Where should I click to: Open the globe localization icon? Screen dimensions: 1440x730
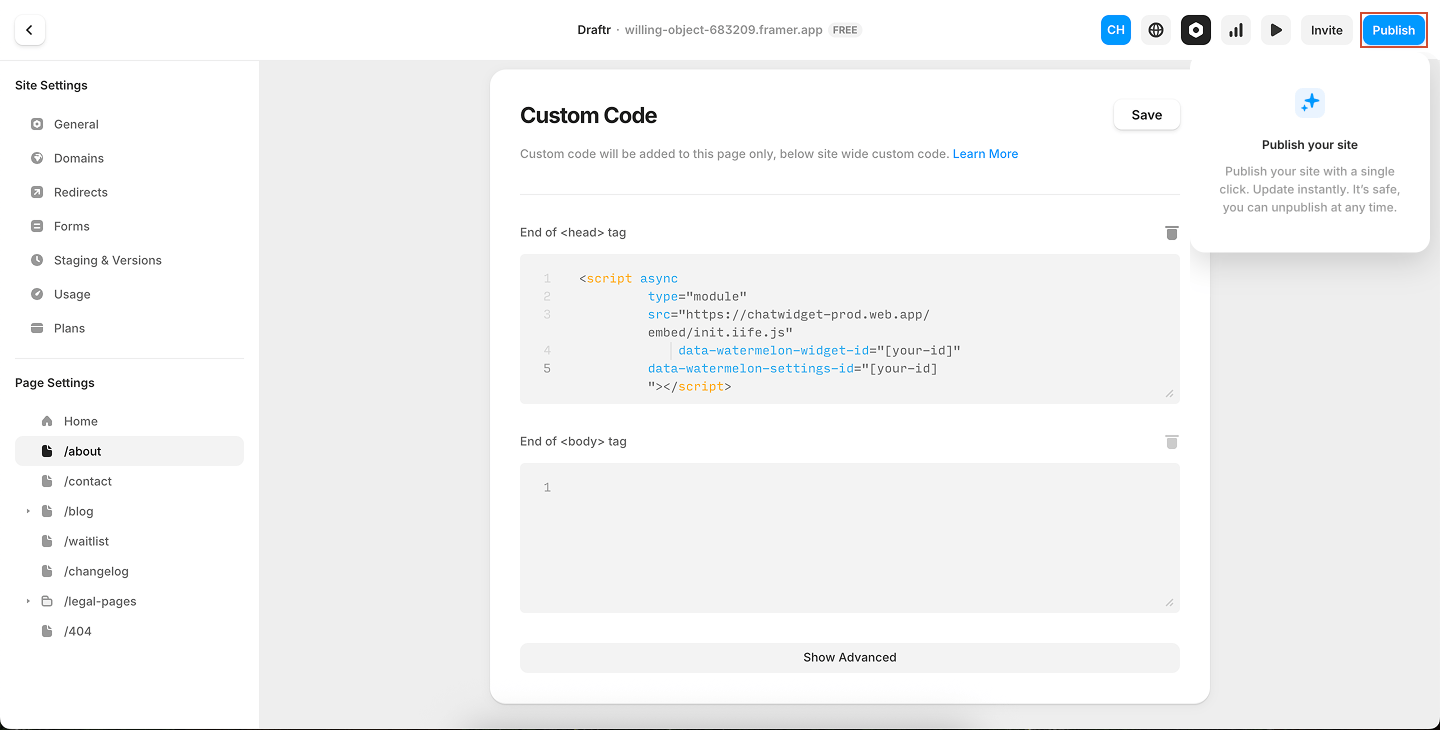click(1156, 30)
